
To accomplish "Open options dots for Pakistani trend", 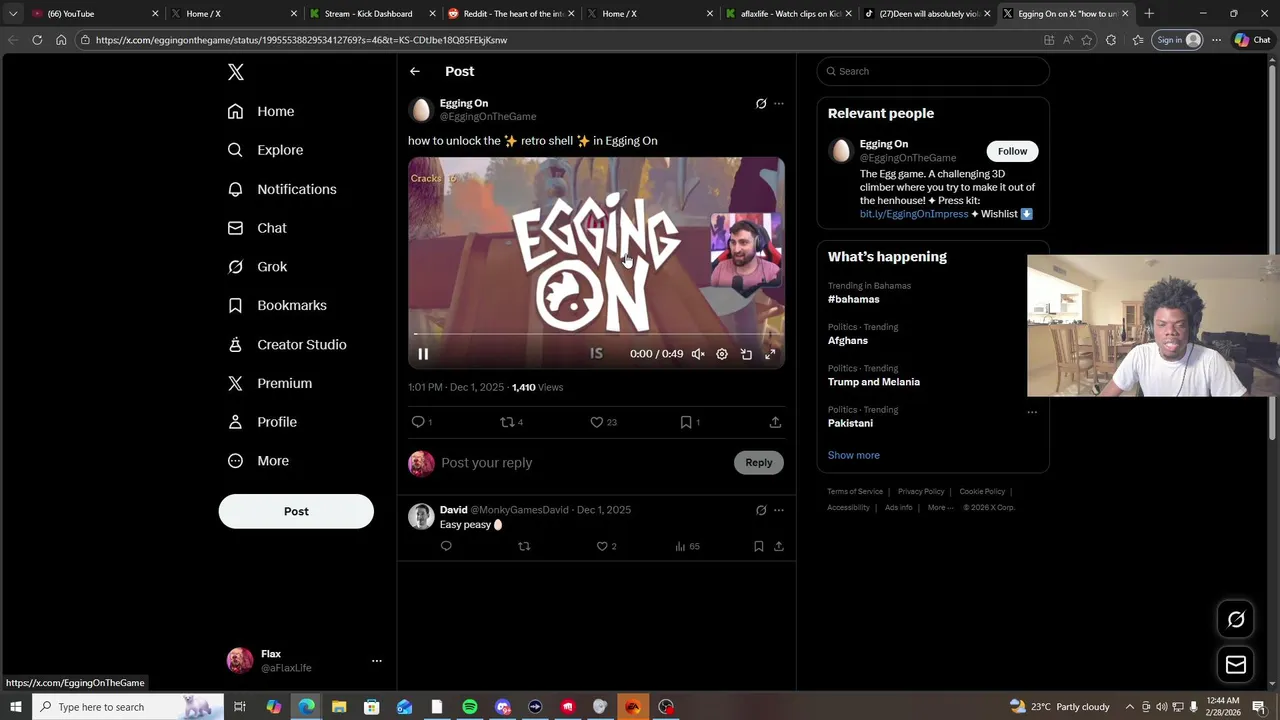I will 1032,412.
